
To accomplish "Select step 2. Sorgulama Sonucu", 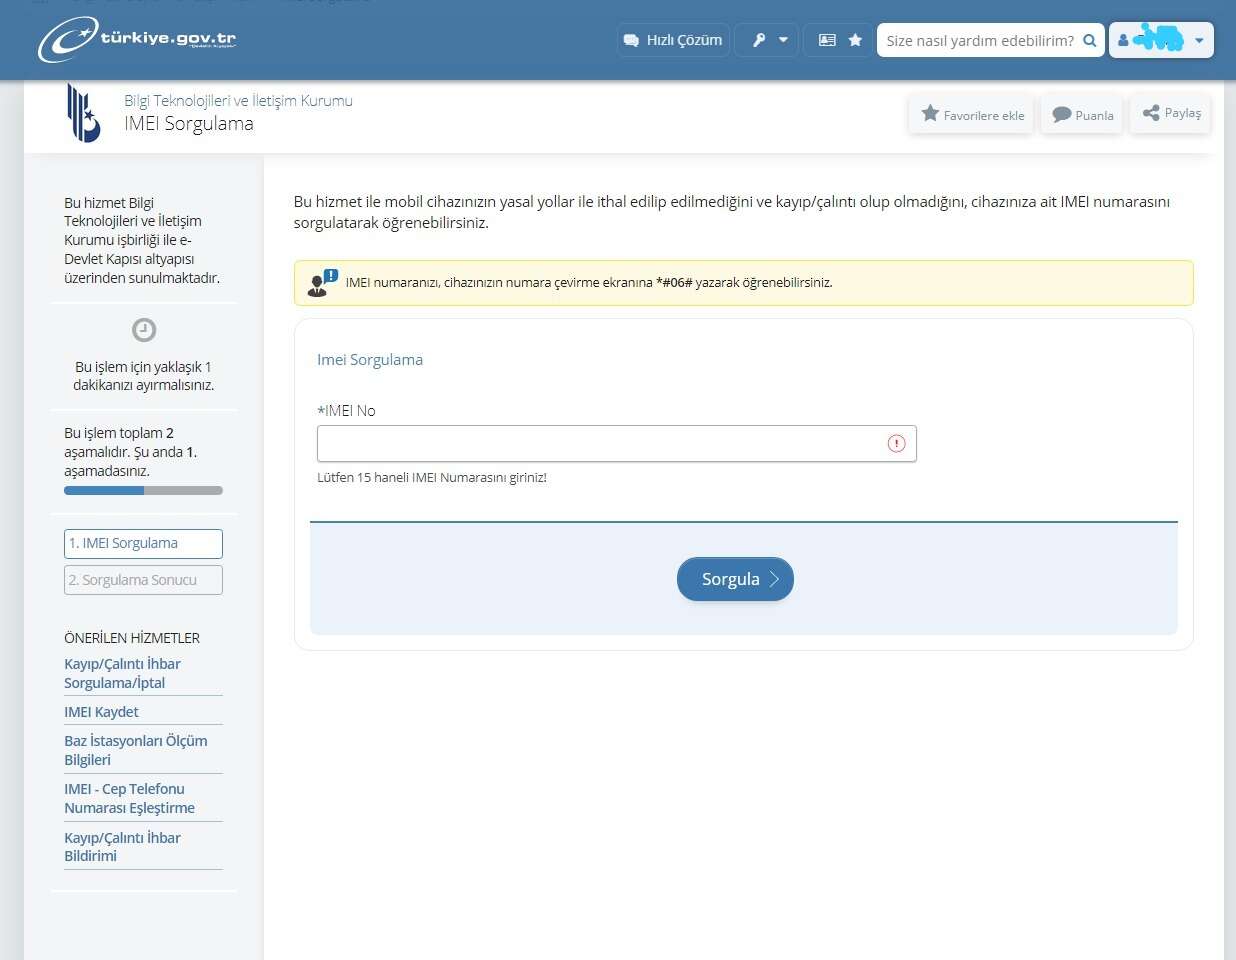I will coord(143,580).
